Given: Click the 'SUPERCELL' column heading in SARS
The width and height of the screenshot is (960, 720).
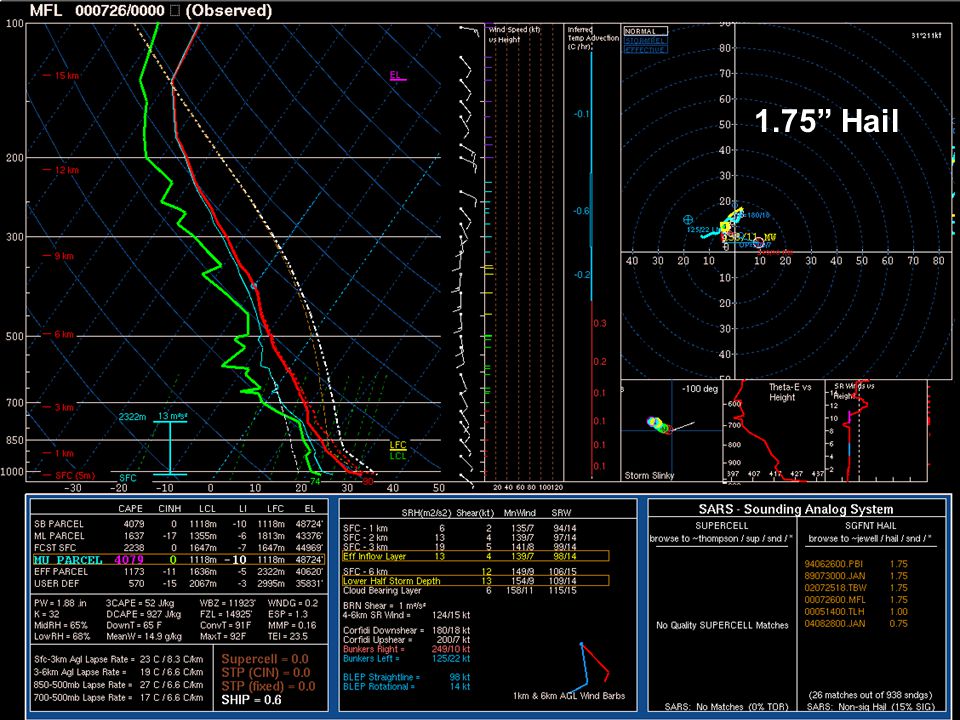Looking at the screenshot, I should coord(722,526).
